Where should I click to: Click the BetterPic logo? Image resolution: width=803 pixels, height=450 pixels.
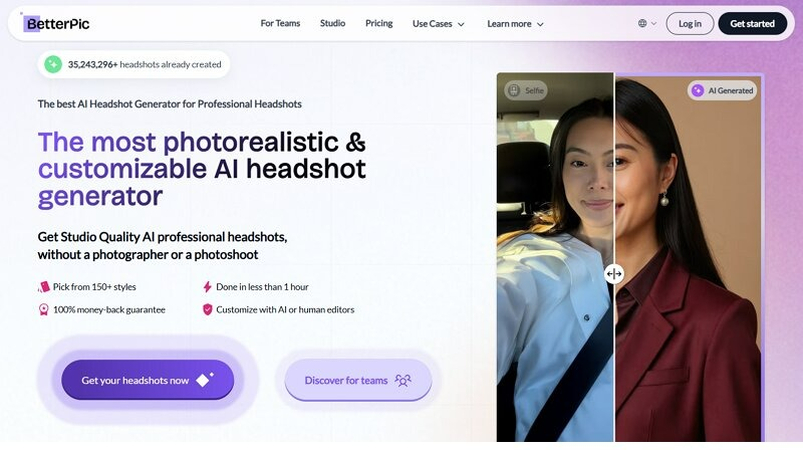56,24
